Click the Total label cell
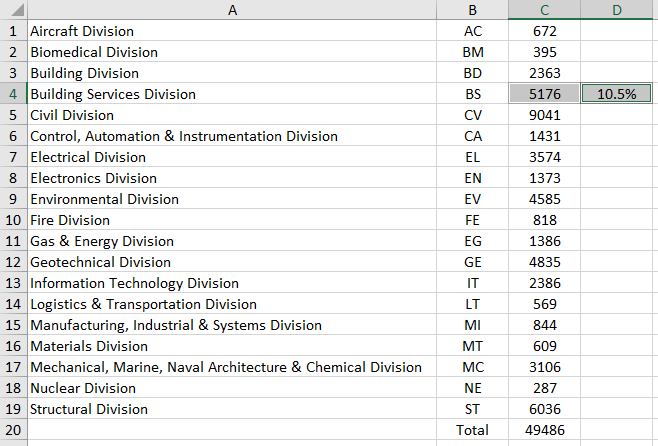This screenshot has width=658, height=446. tap(473, 430)
